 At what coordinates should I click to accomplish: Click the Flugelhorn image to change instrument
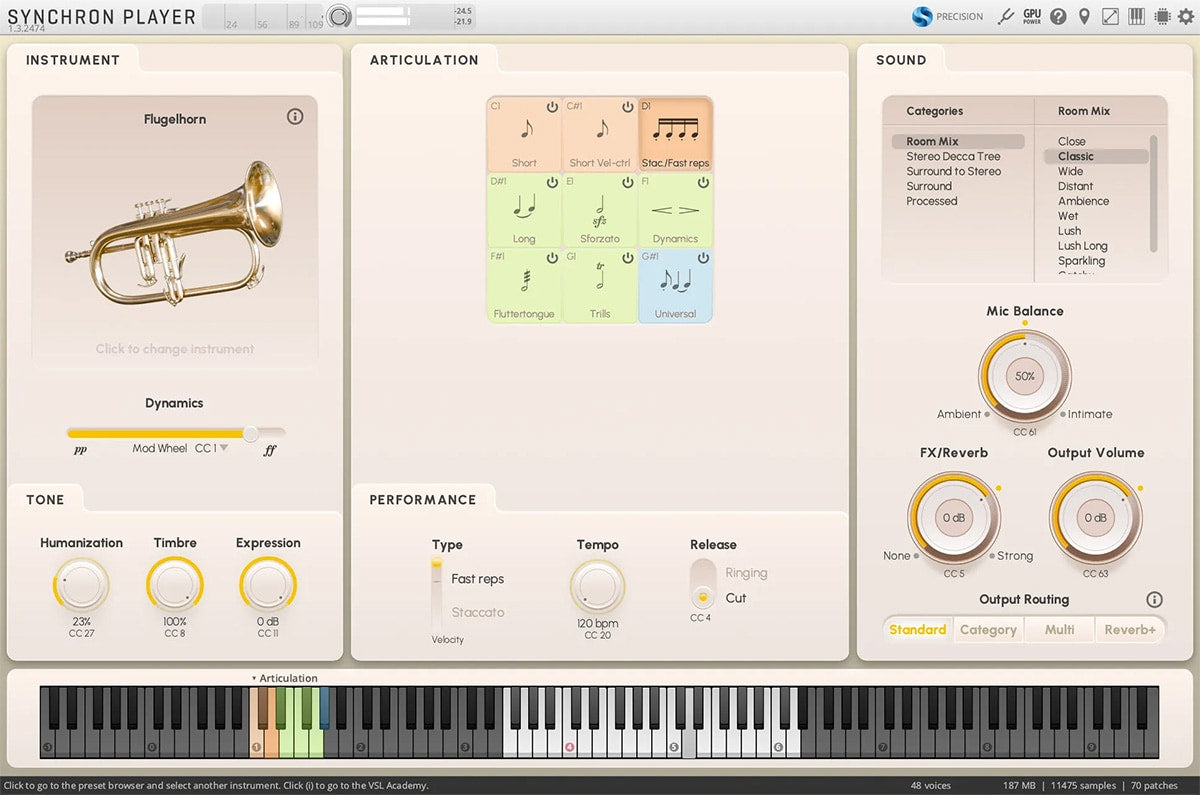click(175, 233)
